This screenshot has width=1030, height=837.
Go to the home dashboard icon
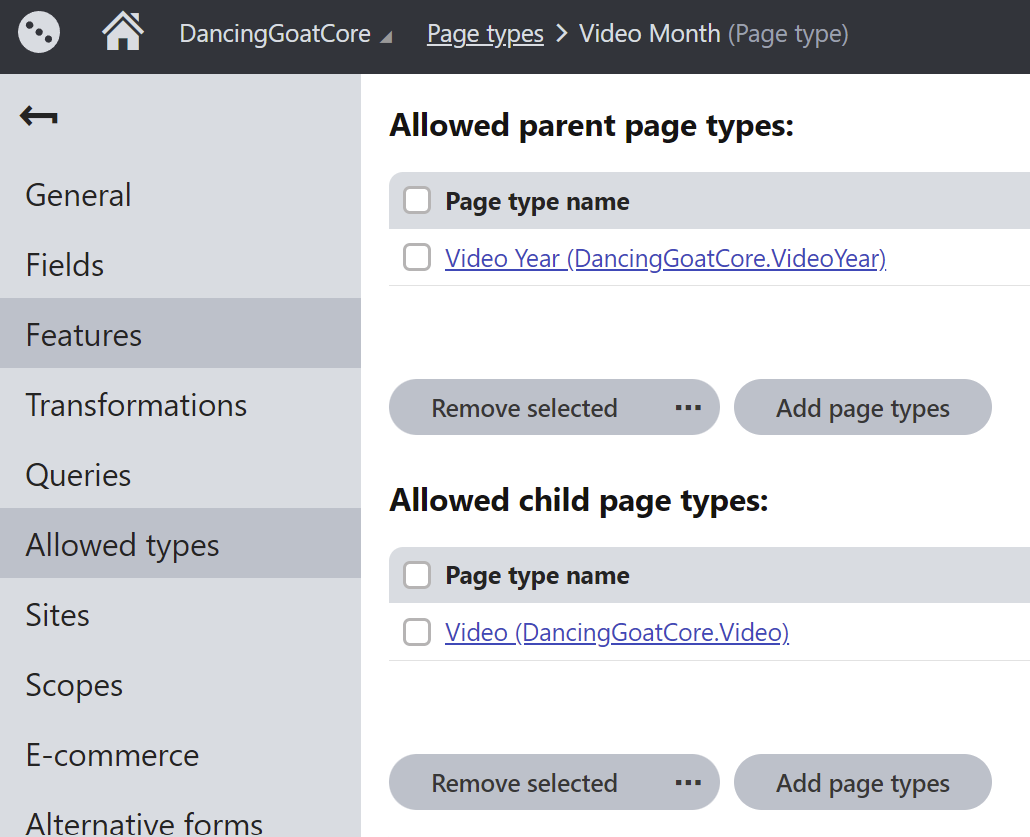[x=123, y=32]
